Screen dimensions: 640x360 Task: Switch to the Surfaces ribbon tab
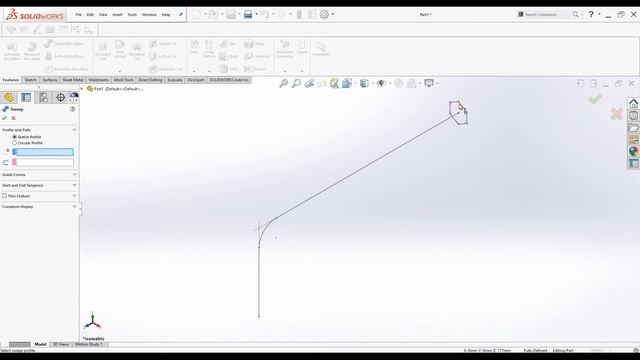pyautogui.click(x=50, y=80)
